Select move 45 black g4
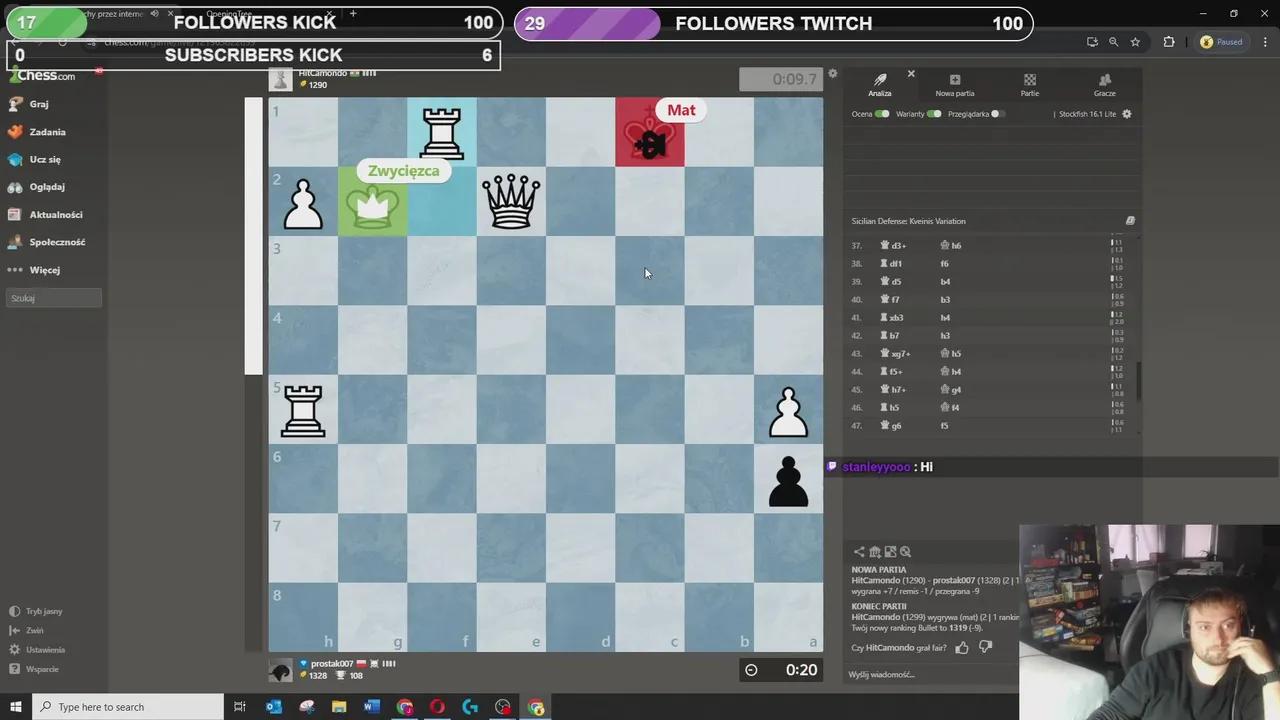 click(x=951, y=390)
